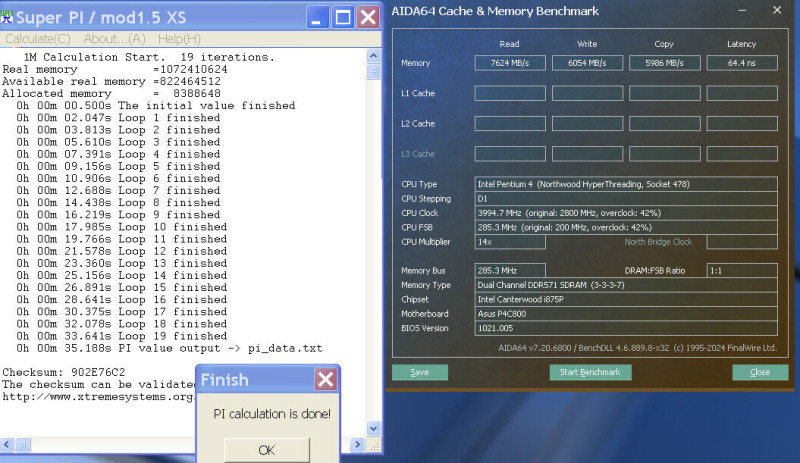
Task: Click Motherboard value Asus P4C800
Action: pyautogui.click(x=626, y=313)
